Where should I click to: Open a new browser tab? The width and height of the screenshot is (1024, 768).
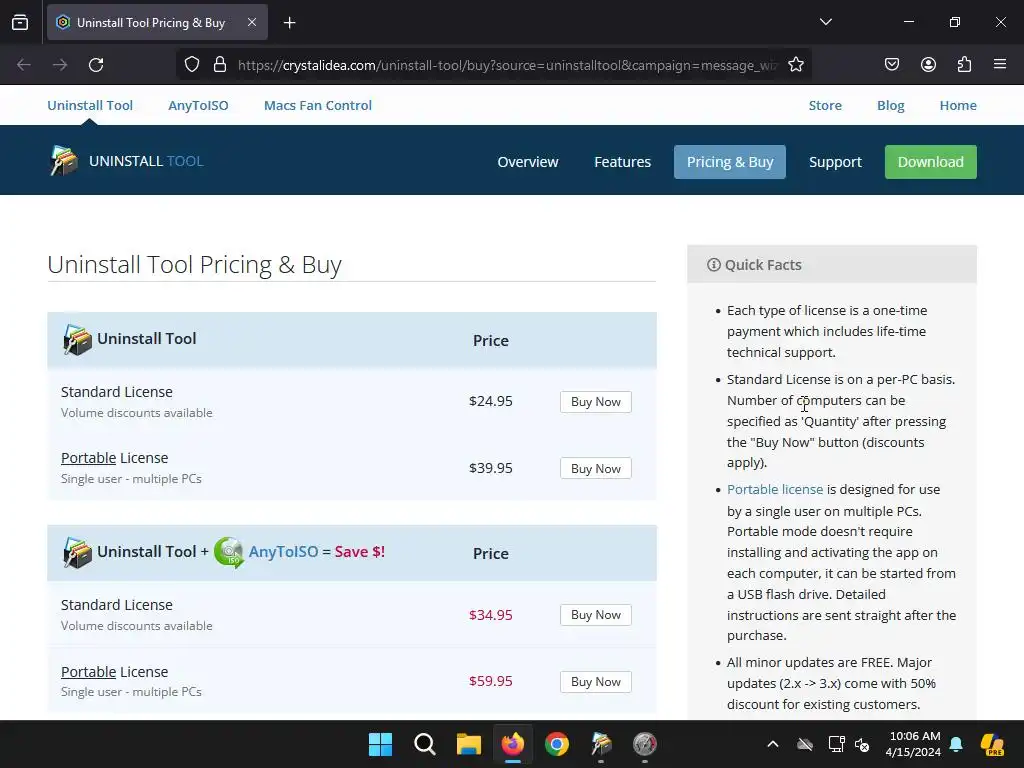[289, 23]
